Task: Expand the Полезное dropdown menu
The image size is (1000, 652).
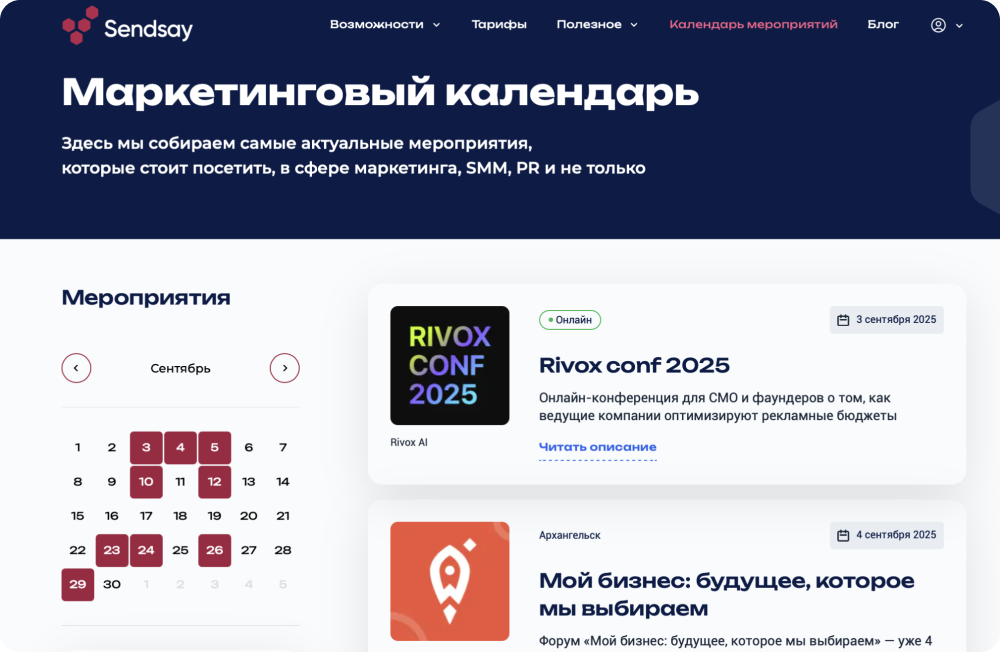Action: 597,25
